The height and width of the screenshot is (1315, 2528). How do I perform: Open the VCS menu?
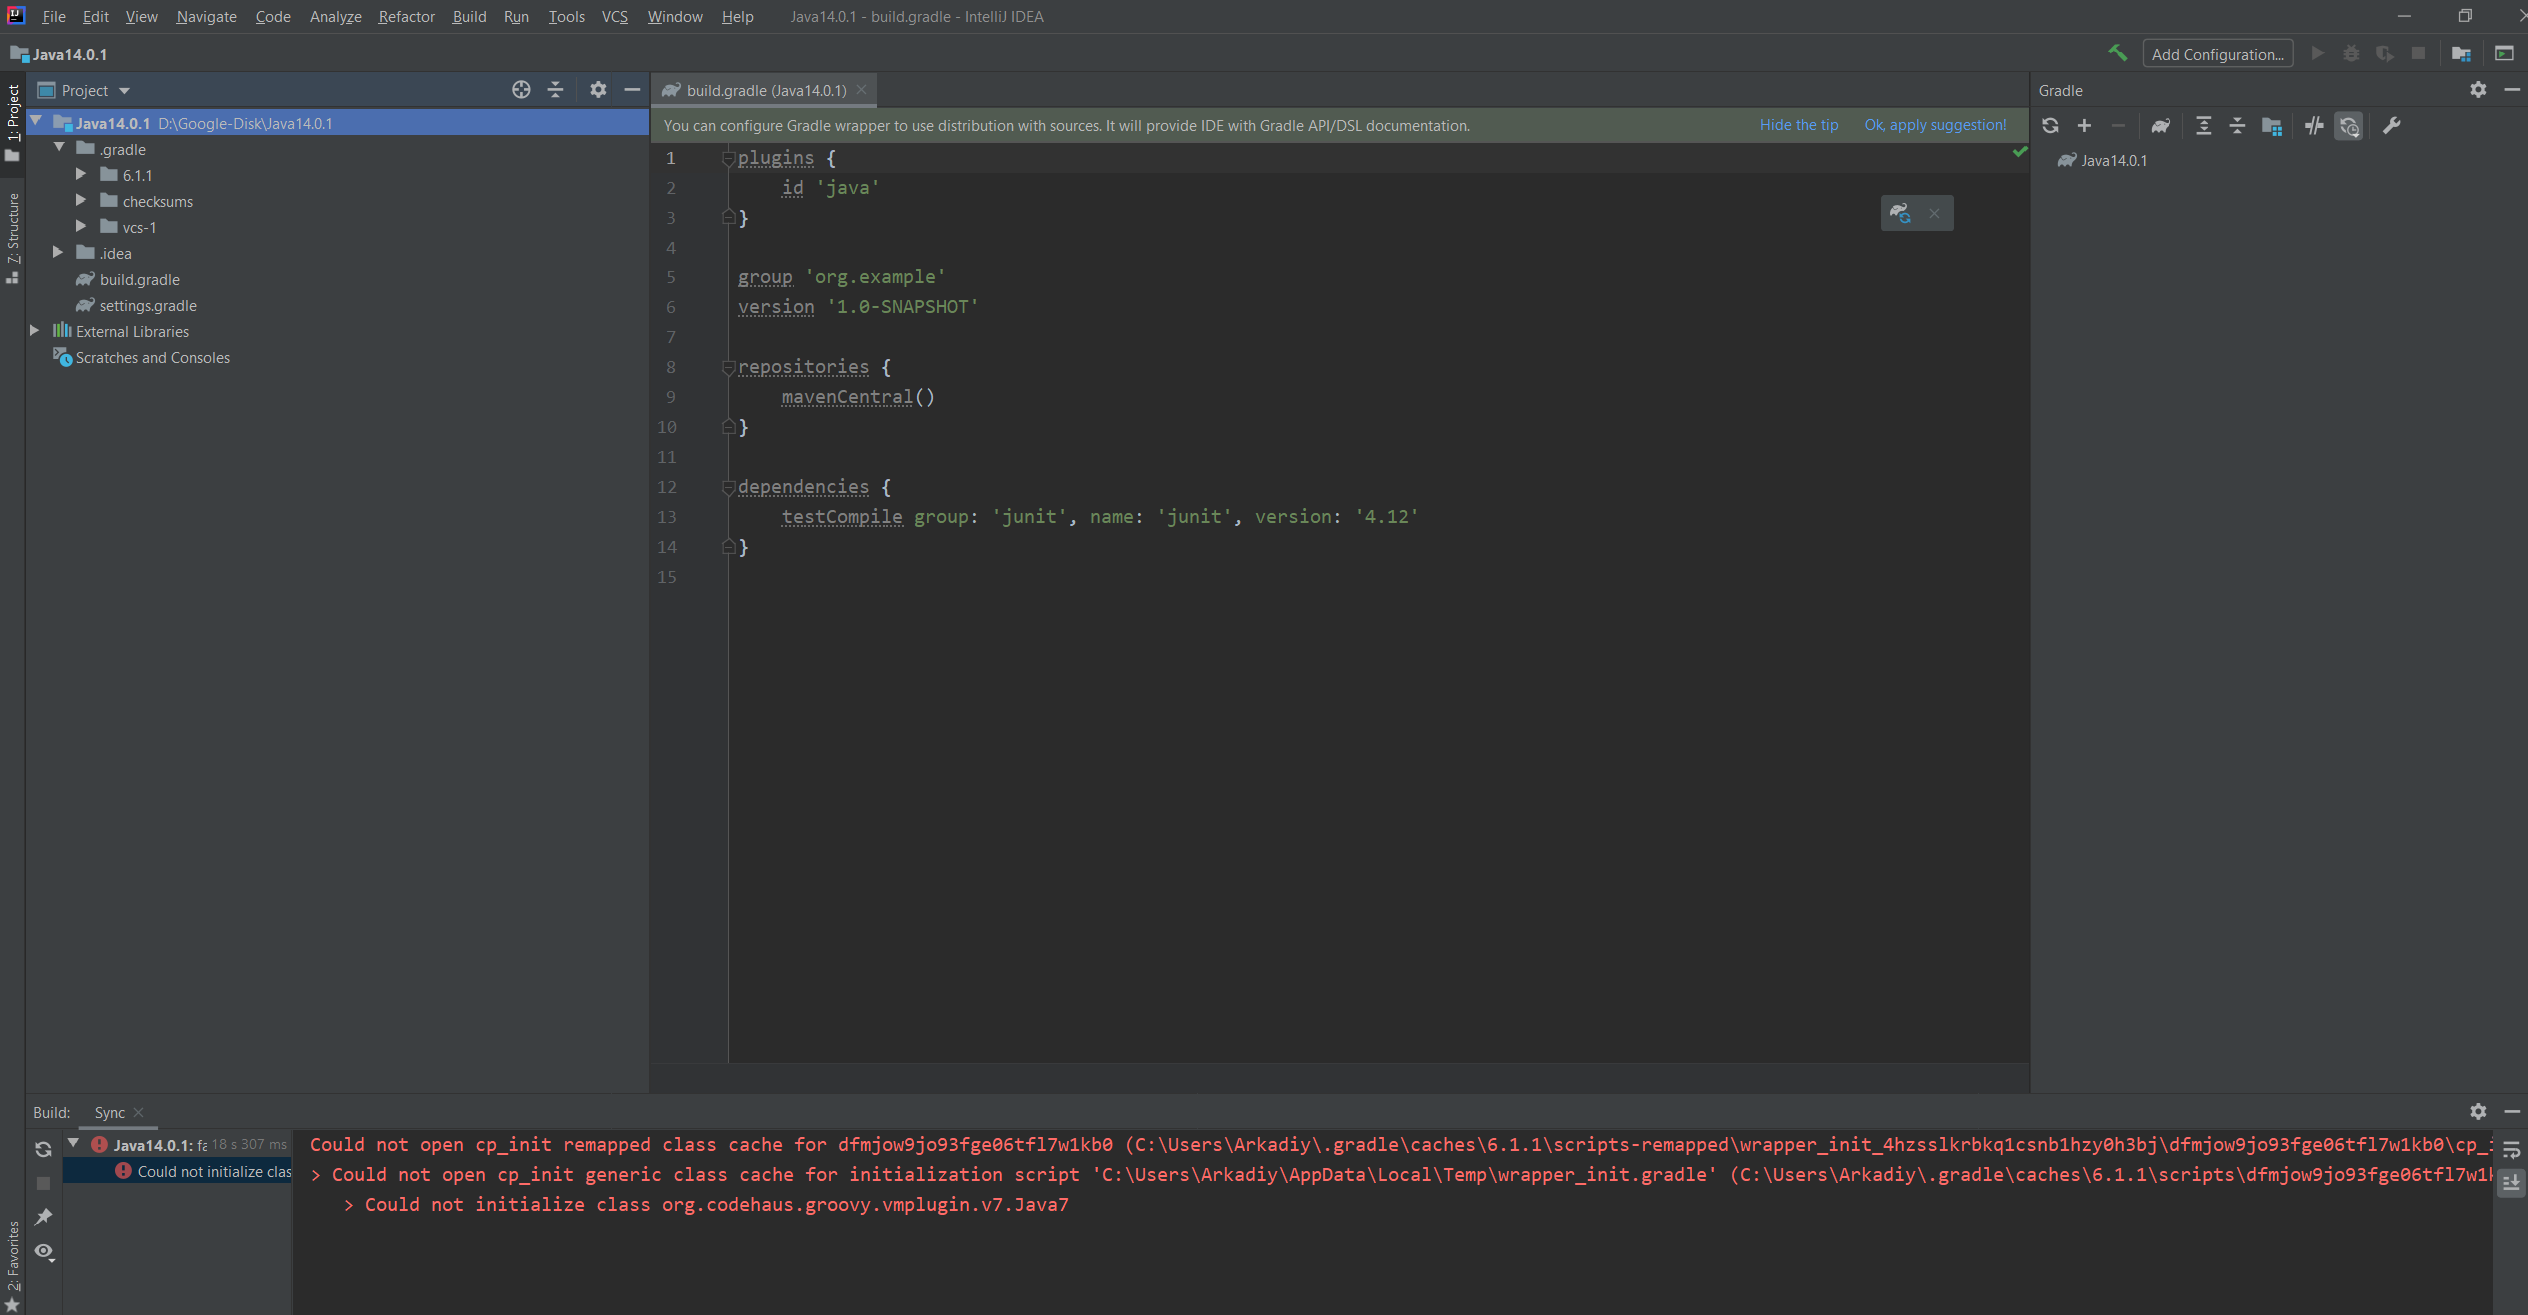tap(615, 16)
